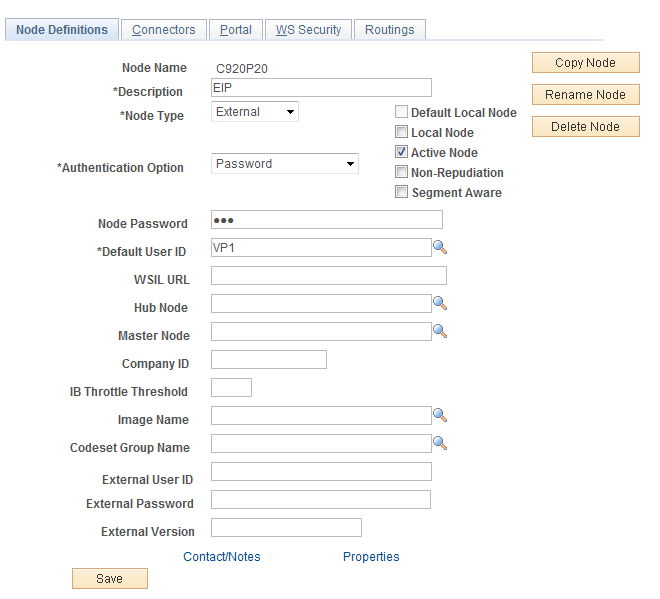Screen dimensions: 660x599
Task: Open the Properties link
Action: pyautogui.click(x=371, y=556)
